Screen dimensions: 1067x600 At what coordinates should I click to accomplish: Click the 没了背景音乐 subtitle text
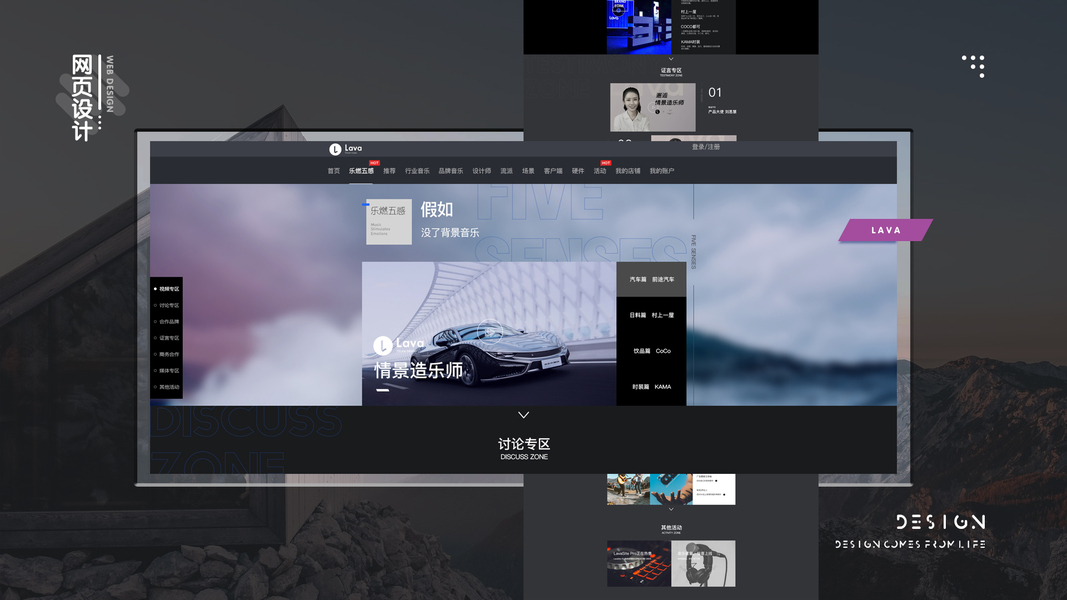[x=450, y=233]
